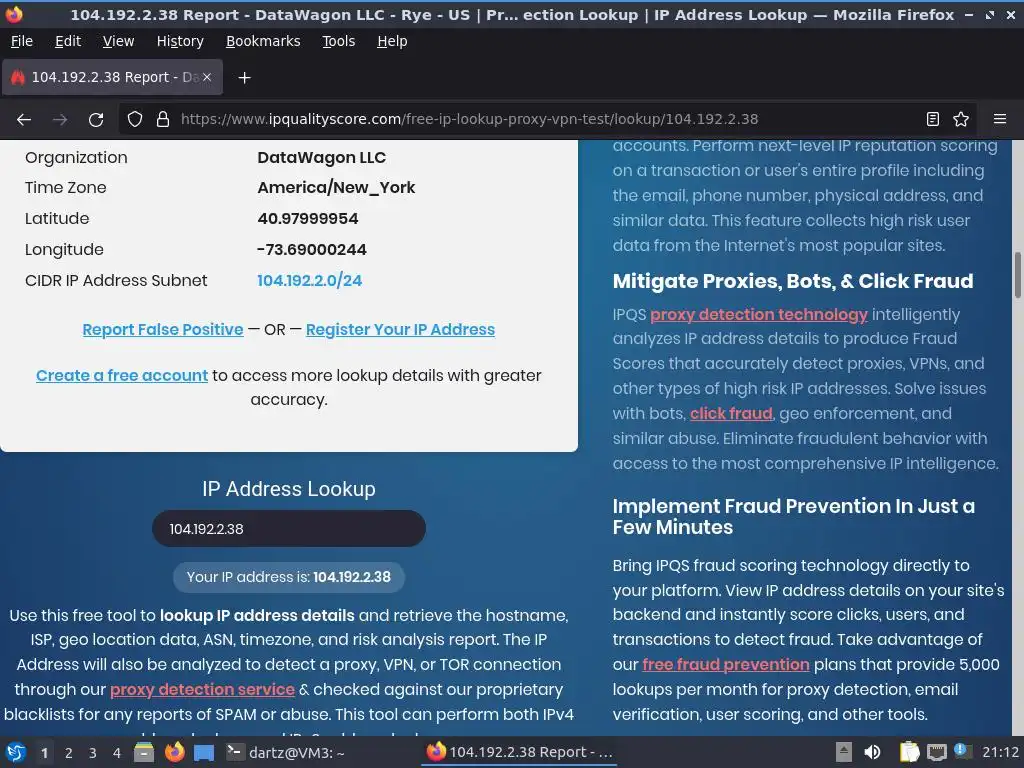The width and height of the screenshot is (1024, 768).
Task: Click the IP Address Lookup heading
Action: tap(289, 489)
